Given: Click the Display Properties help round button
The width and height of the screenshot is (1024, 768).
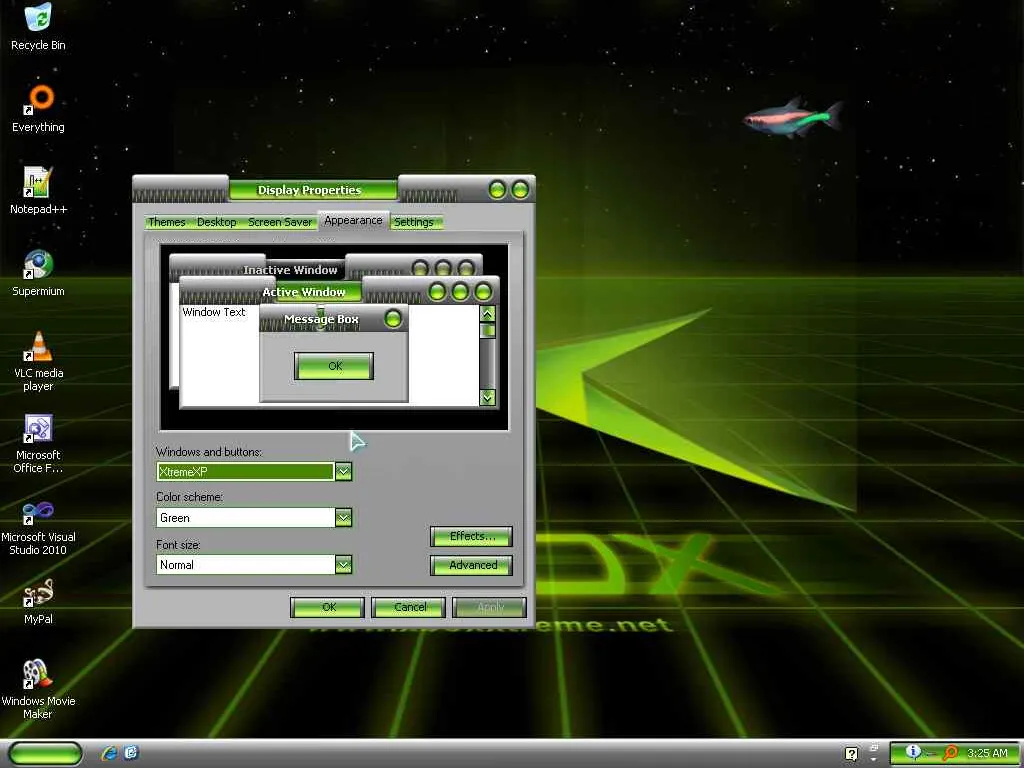Looking at the screenshot, I should tap(498, 190).
